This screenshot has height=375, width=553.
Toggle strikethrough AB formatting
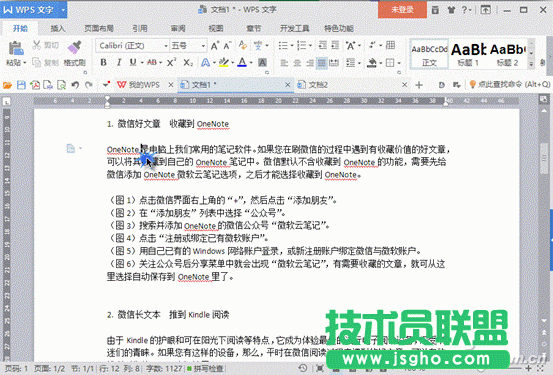[152, 62]
